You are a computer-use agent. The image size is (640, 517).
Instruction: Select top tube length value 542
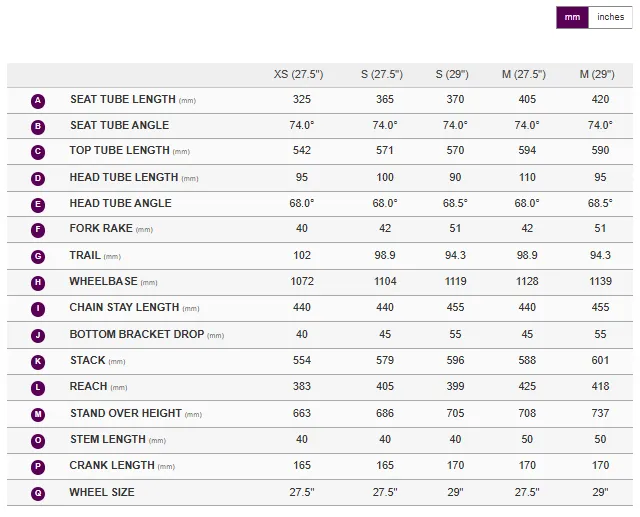click(302, 150)
